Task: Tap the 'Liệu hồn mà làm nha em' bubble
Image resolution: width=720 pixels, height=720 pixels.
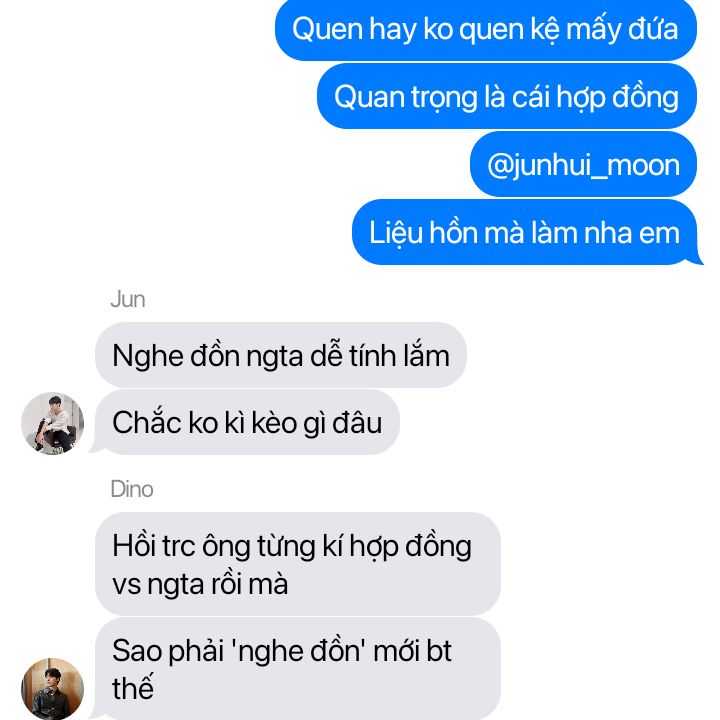Action: tap(524, 232)
